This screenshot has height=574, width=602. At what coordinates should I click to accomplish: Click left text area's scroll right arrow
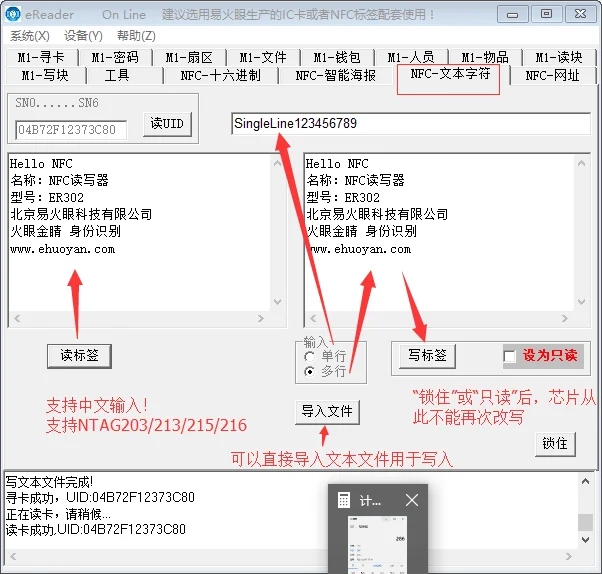pos(261,319)
